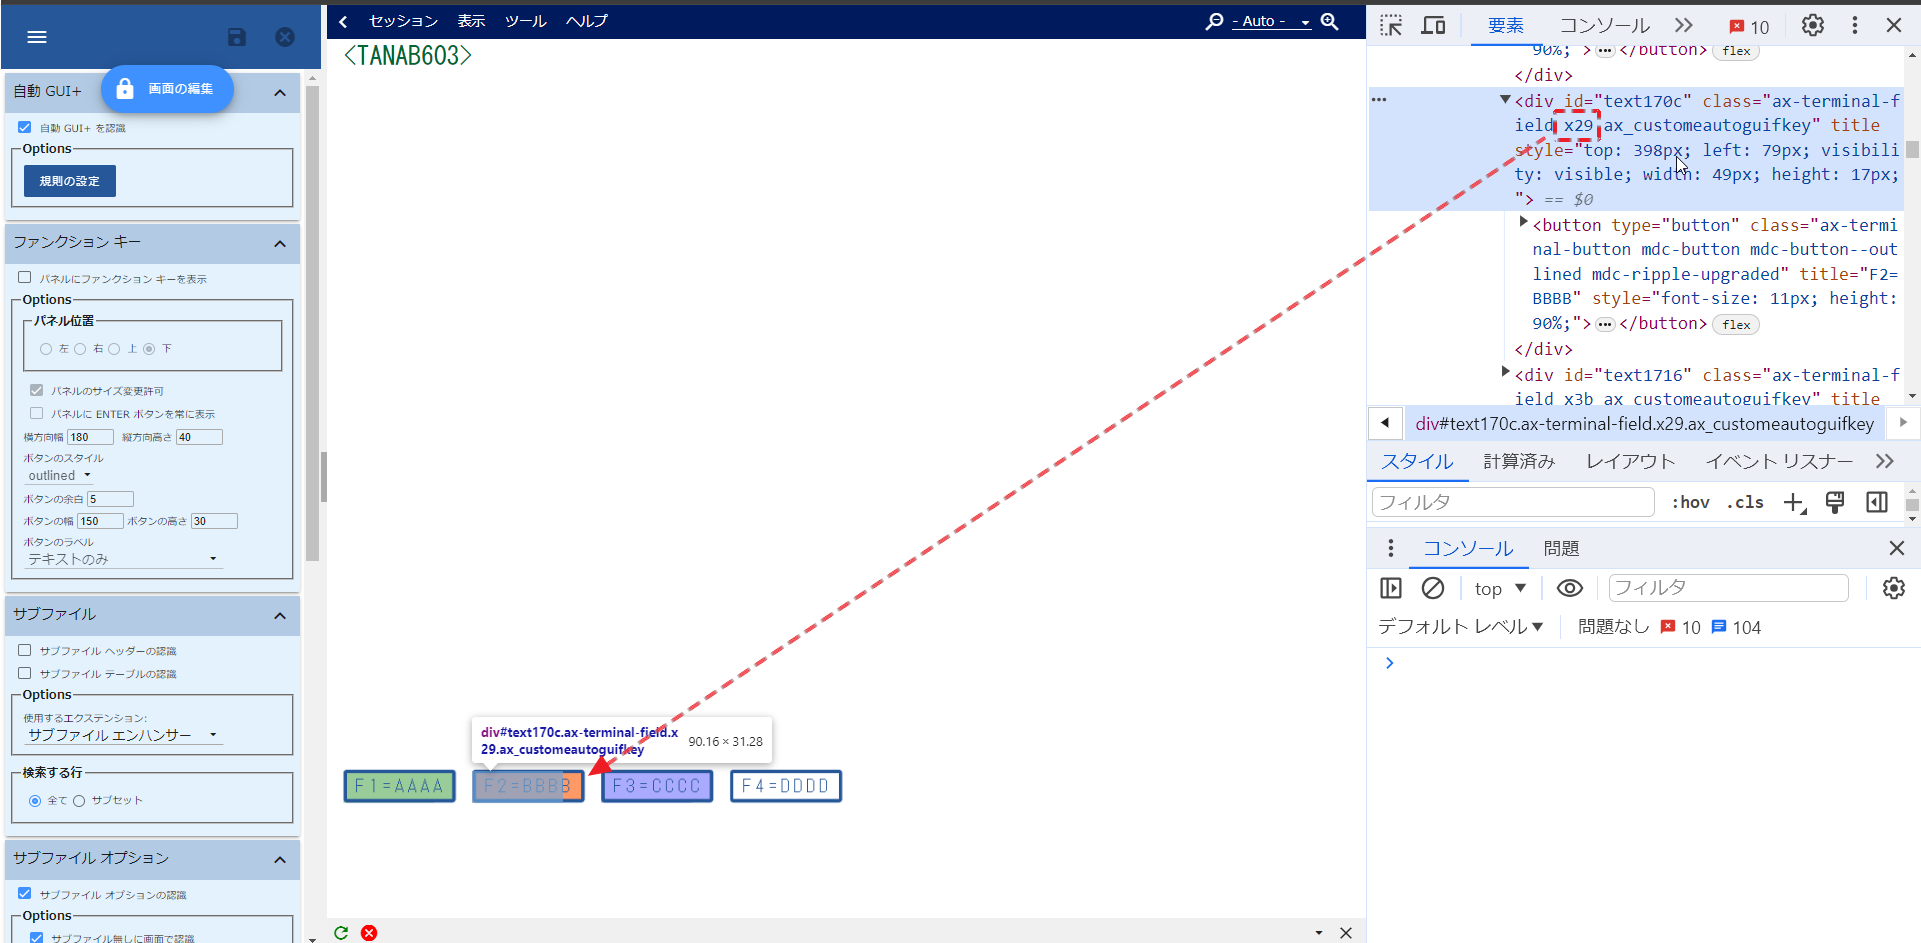
Task: Click the DevTools element inspector icon
Action: tap(1391, 25)
